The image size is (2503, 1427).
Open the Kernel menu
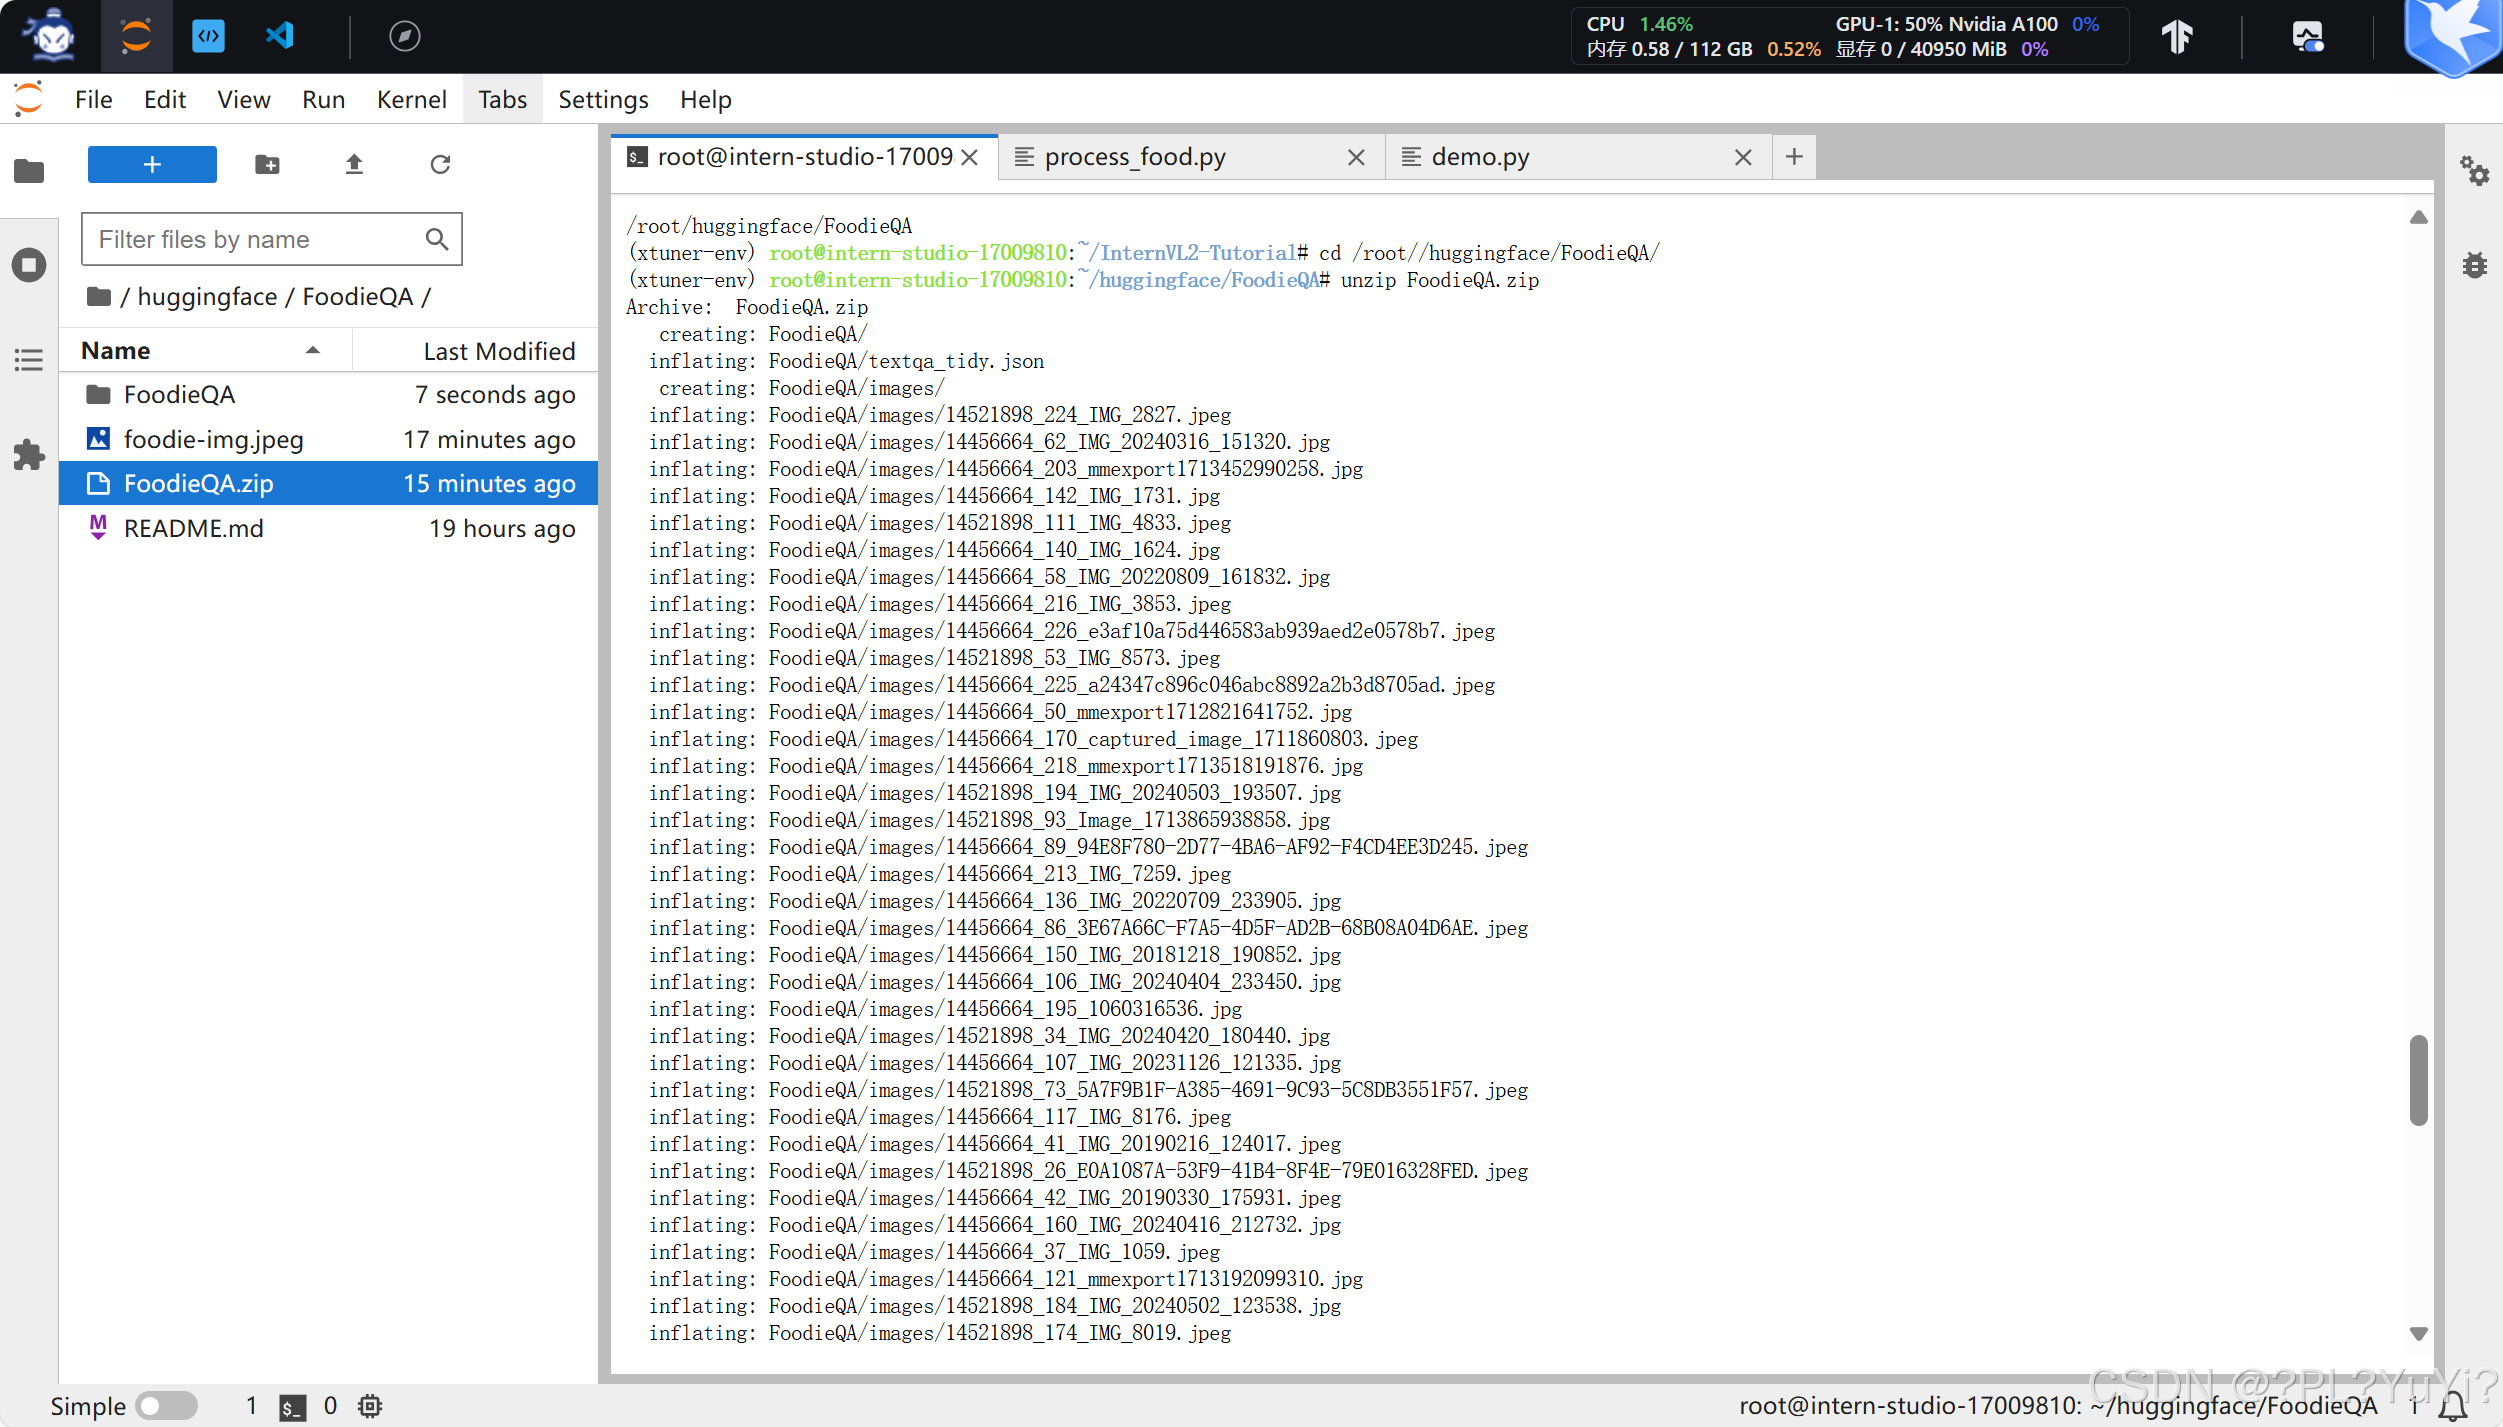click(x=411, y=100)
